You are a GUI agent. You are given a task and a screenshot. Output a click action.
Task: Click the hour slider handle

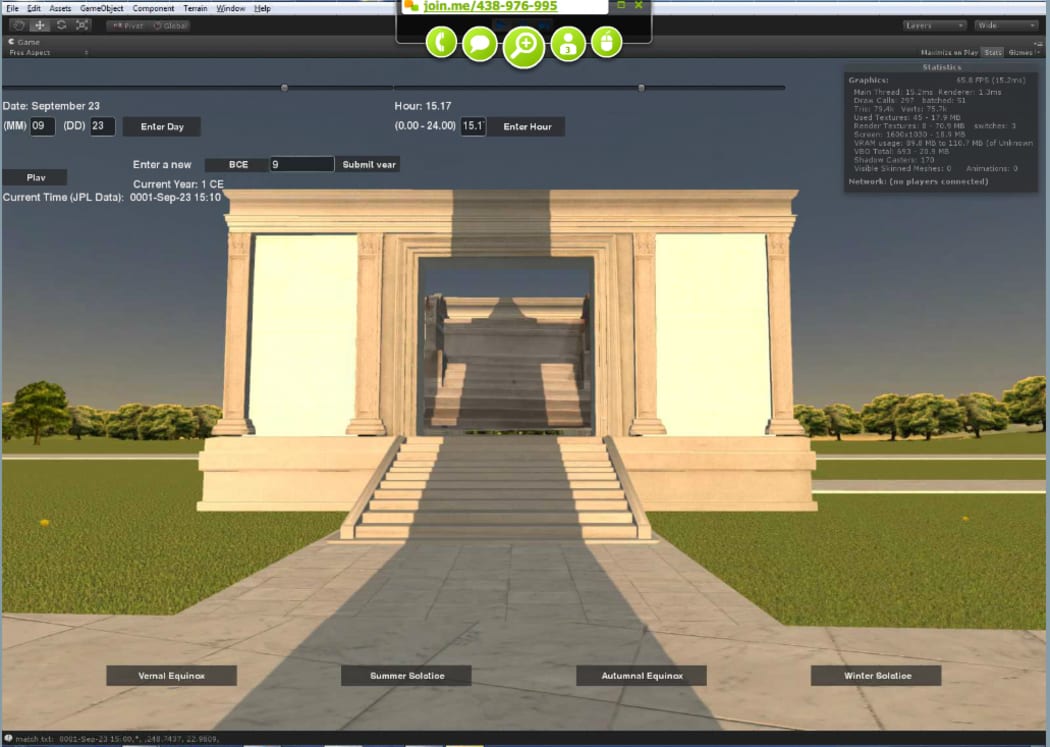[641, 88]
